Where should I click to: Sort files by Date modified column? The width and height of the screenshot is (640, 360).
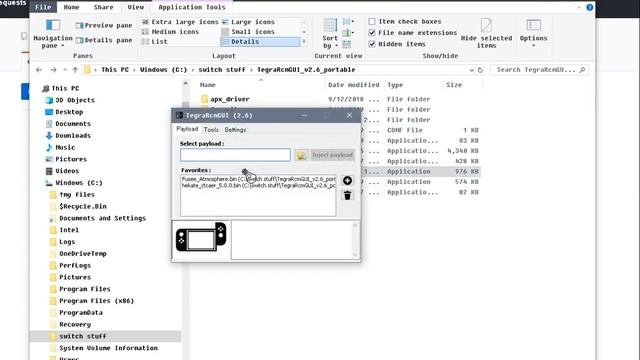point(354,85)
